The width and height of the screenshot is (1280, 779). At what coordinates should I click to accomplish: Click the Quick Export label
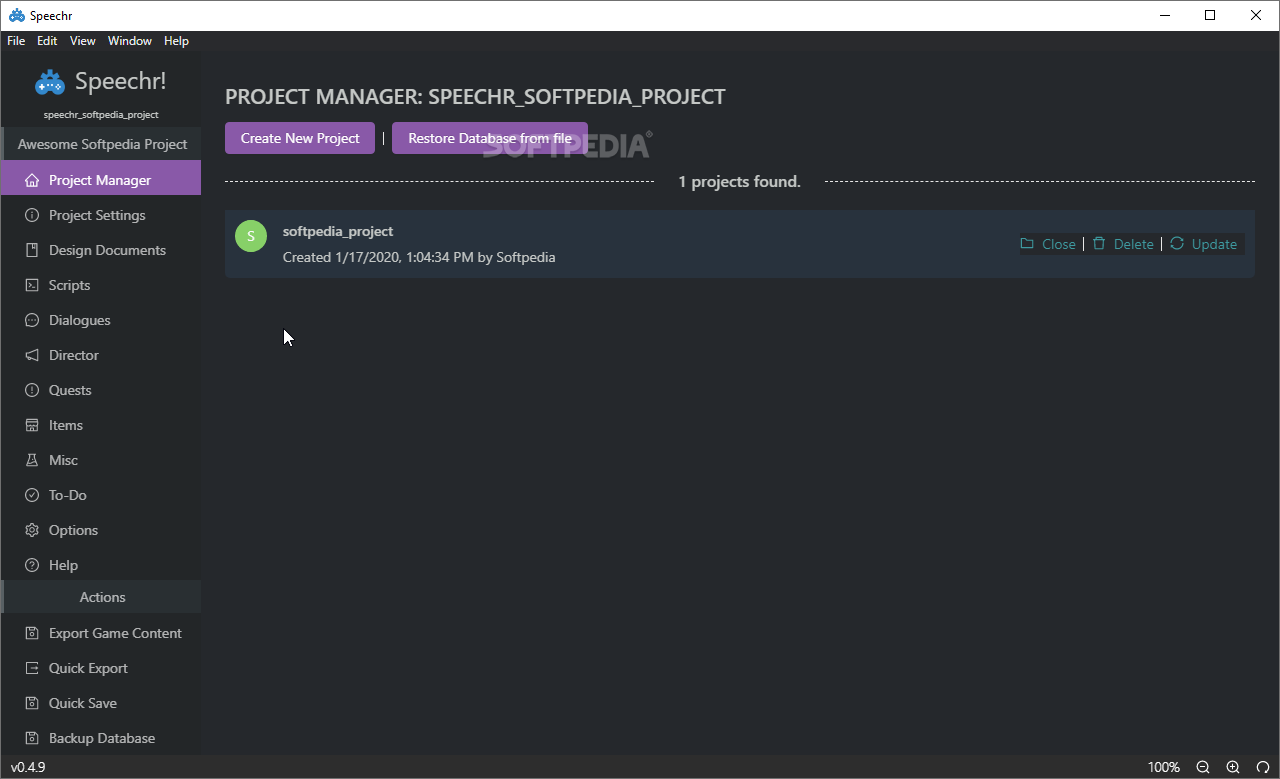click(88, 668)
